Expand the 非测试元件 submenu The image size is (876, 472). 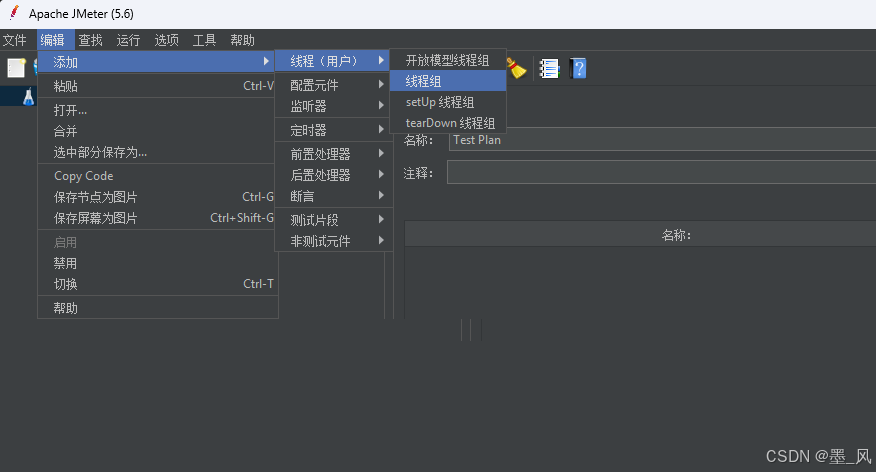point(334,241)
